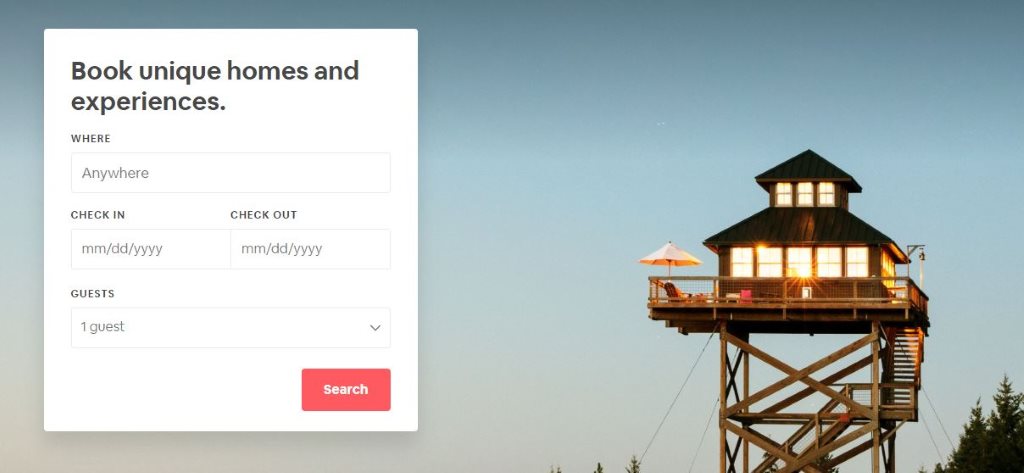Image resolution: width=1024 pixels, height=473 pixels.
Task: Open the Check In date field
Action: (x=151, y=249)
